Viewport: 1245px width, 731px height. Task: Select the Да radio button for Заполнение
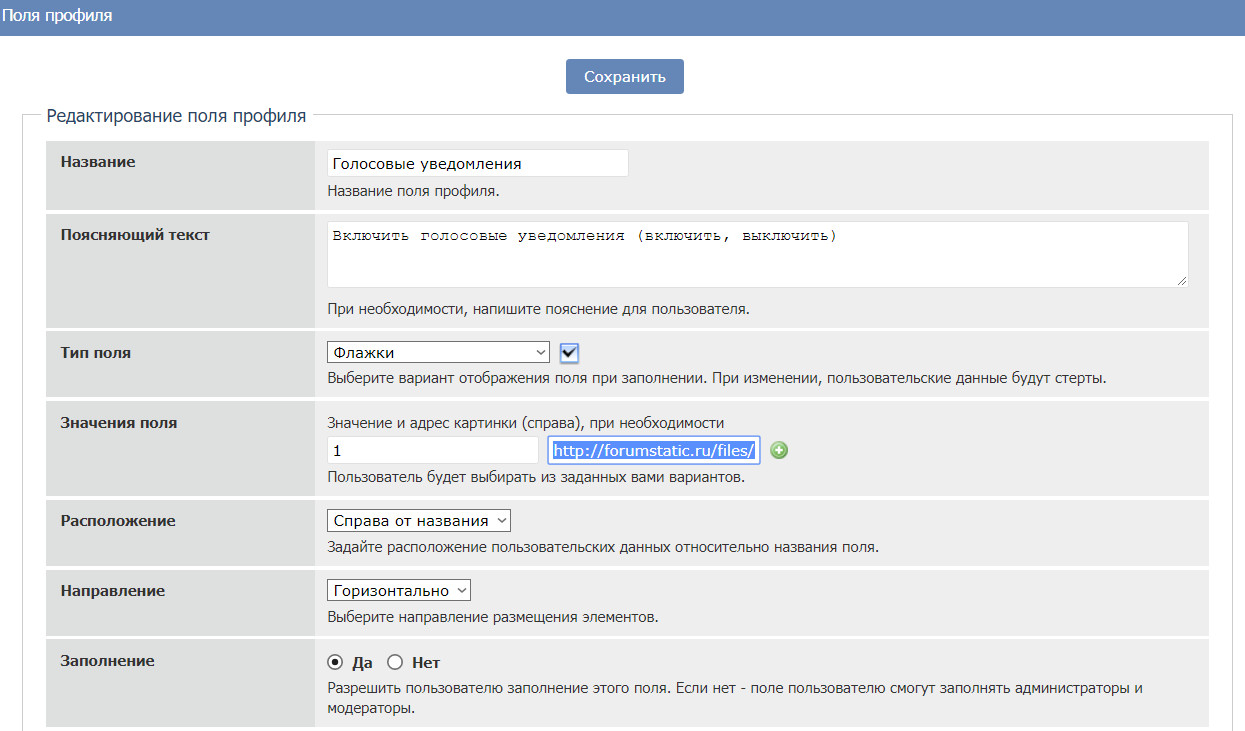[335, 662]
